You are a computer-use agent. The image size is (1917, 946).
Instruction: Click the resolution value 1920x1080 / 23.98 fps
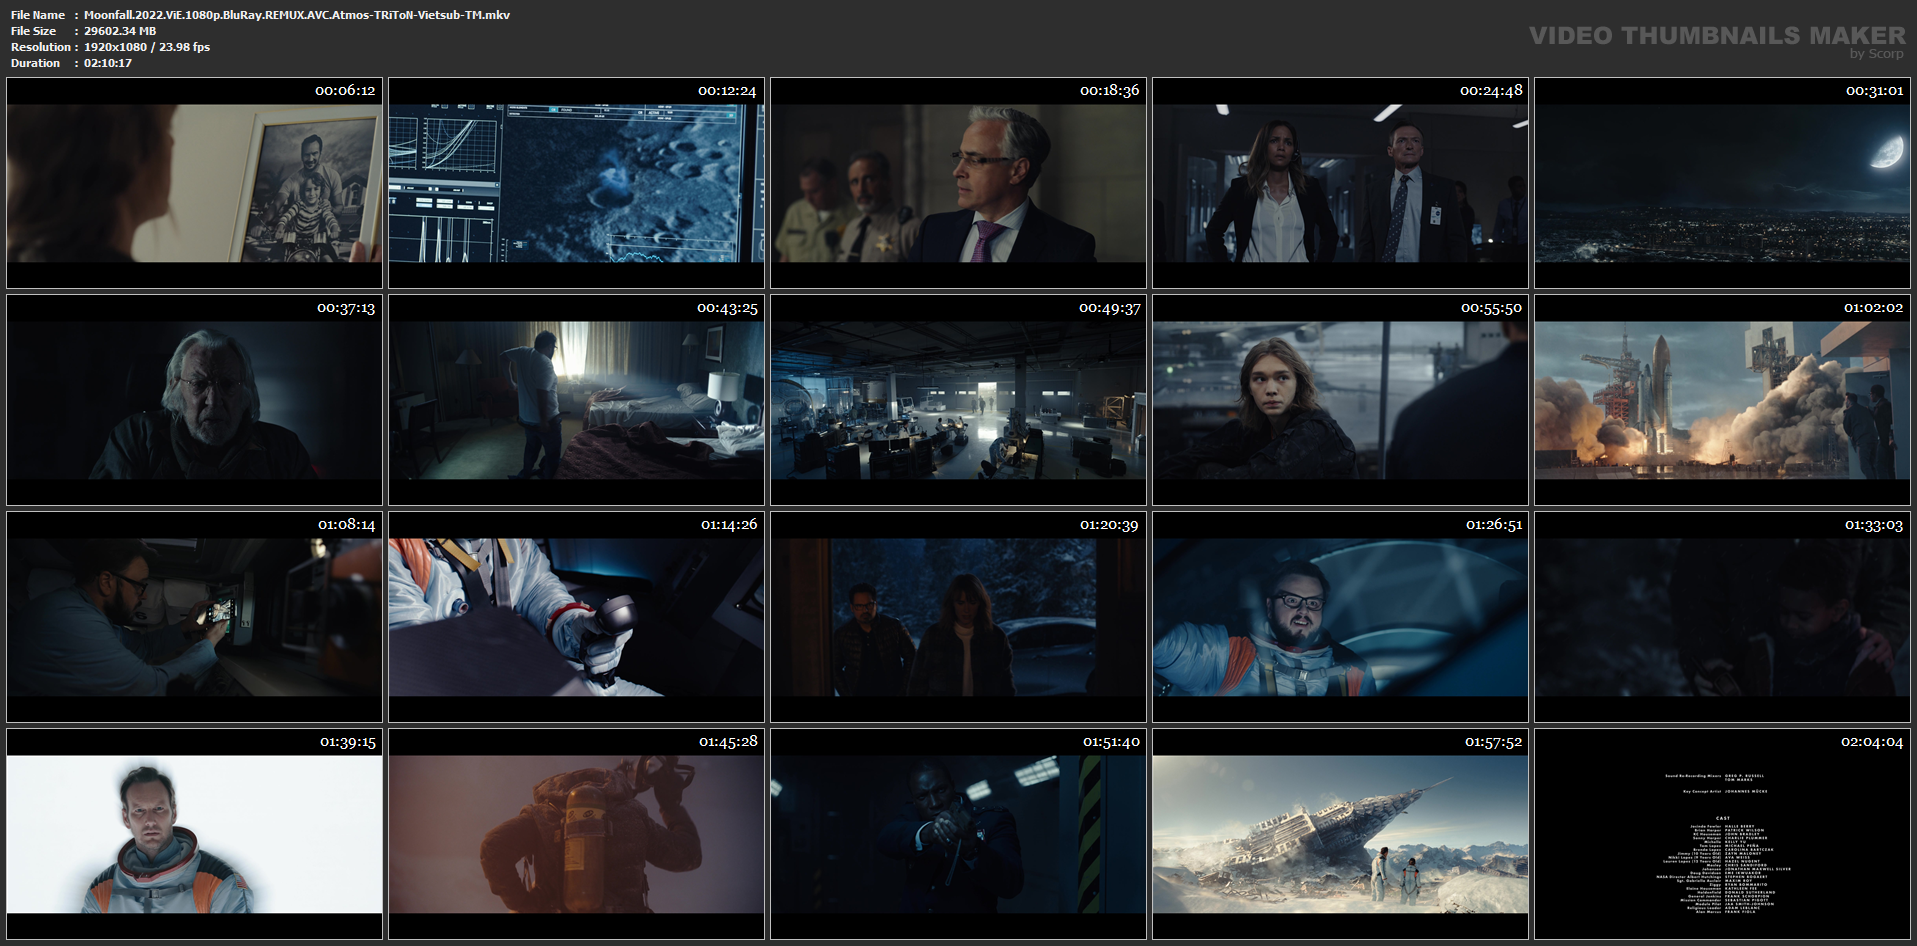pos(147,47)
